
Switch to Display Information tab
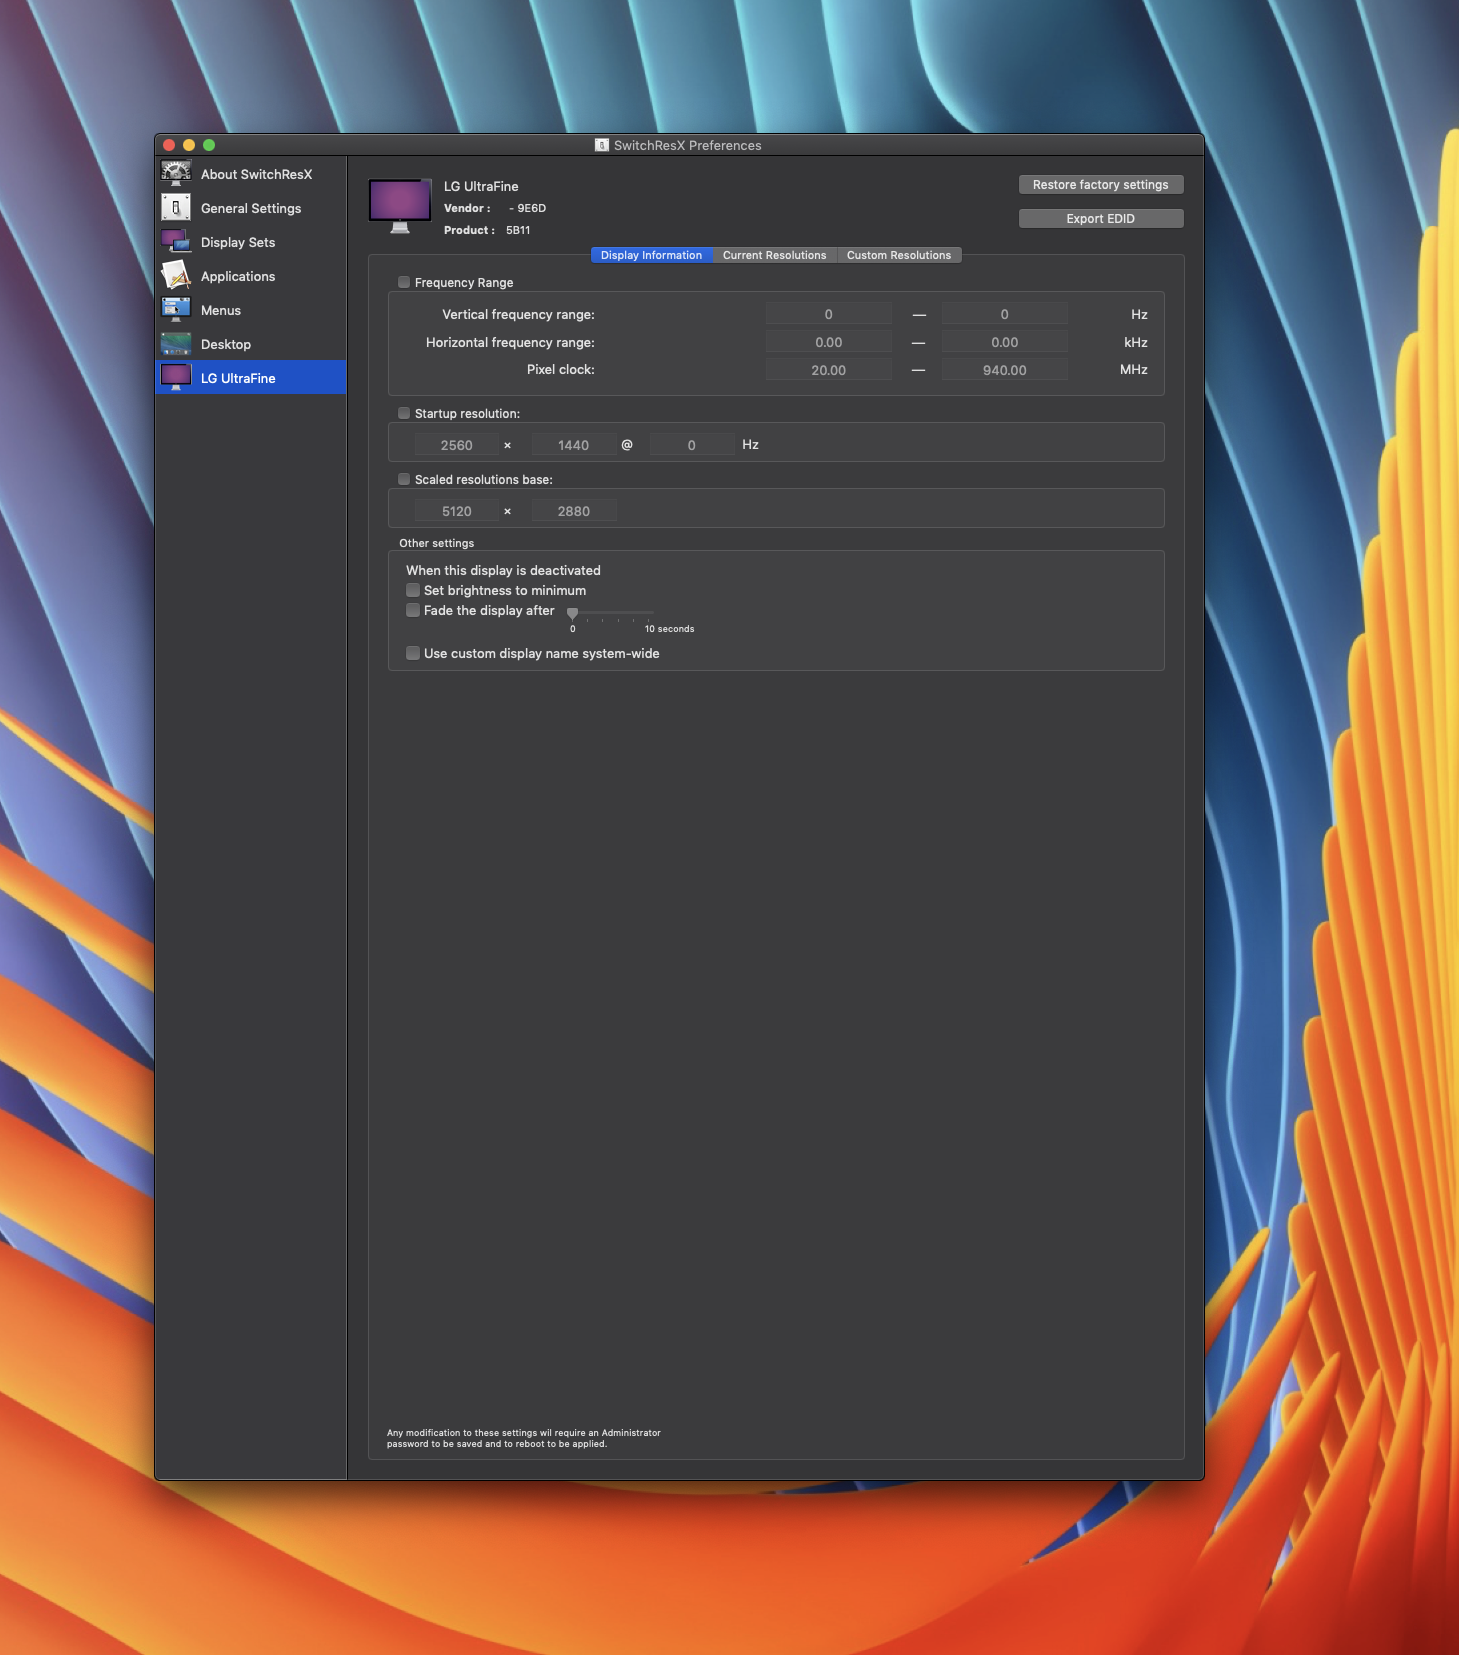[651, 255]
